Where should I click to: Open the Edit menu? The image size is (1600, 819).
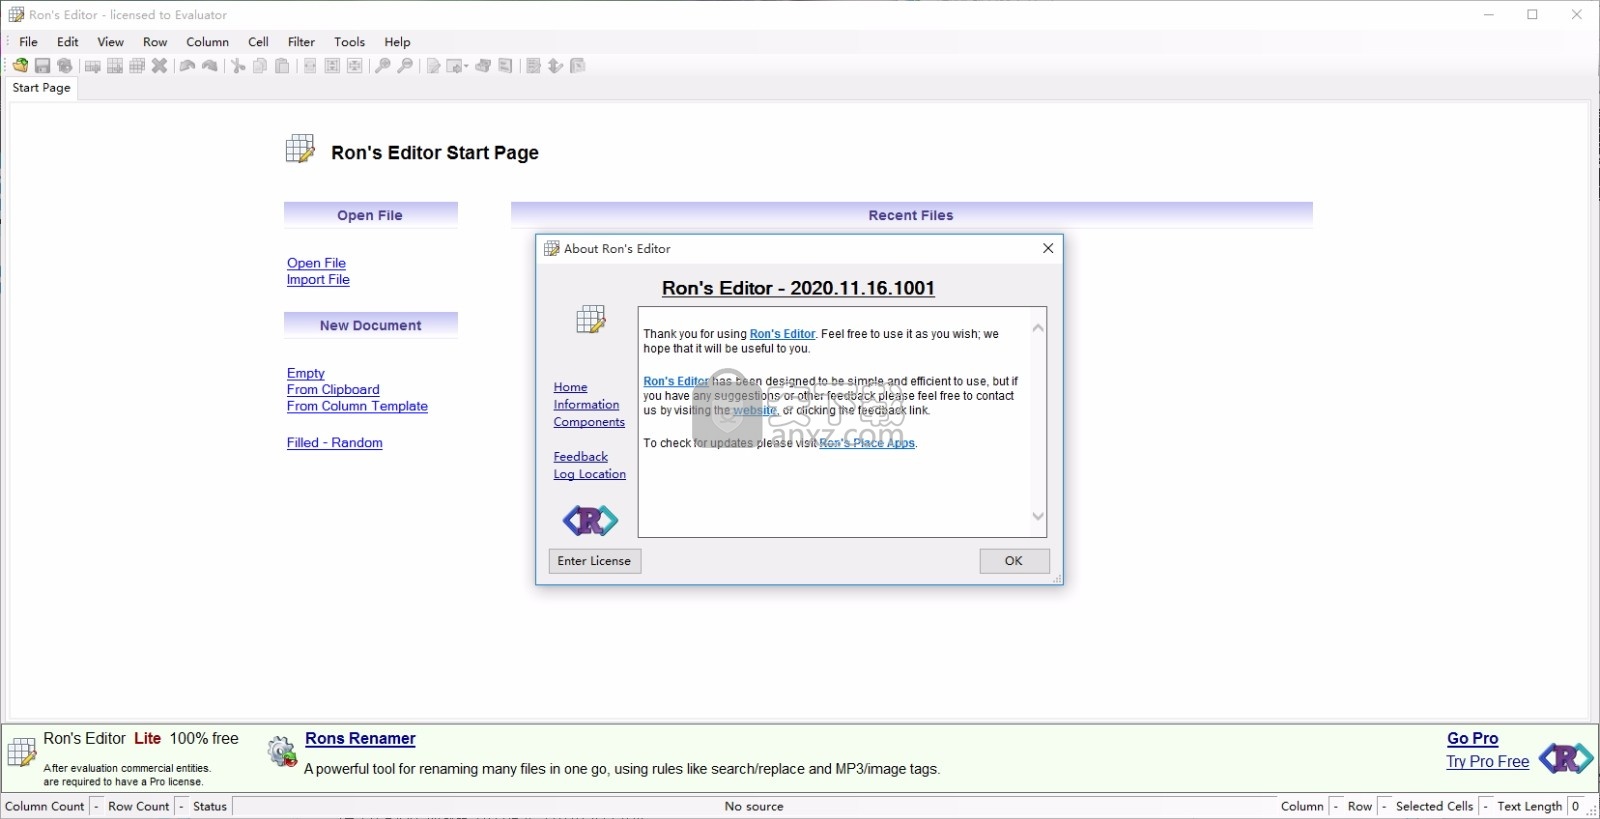(68, 42)
